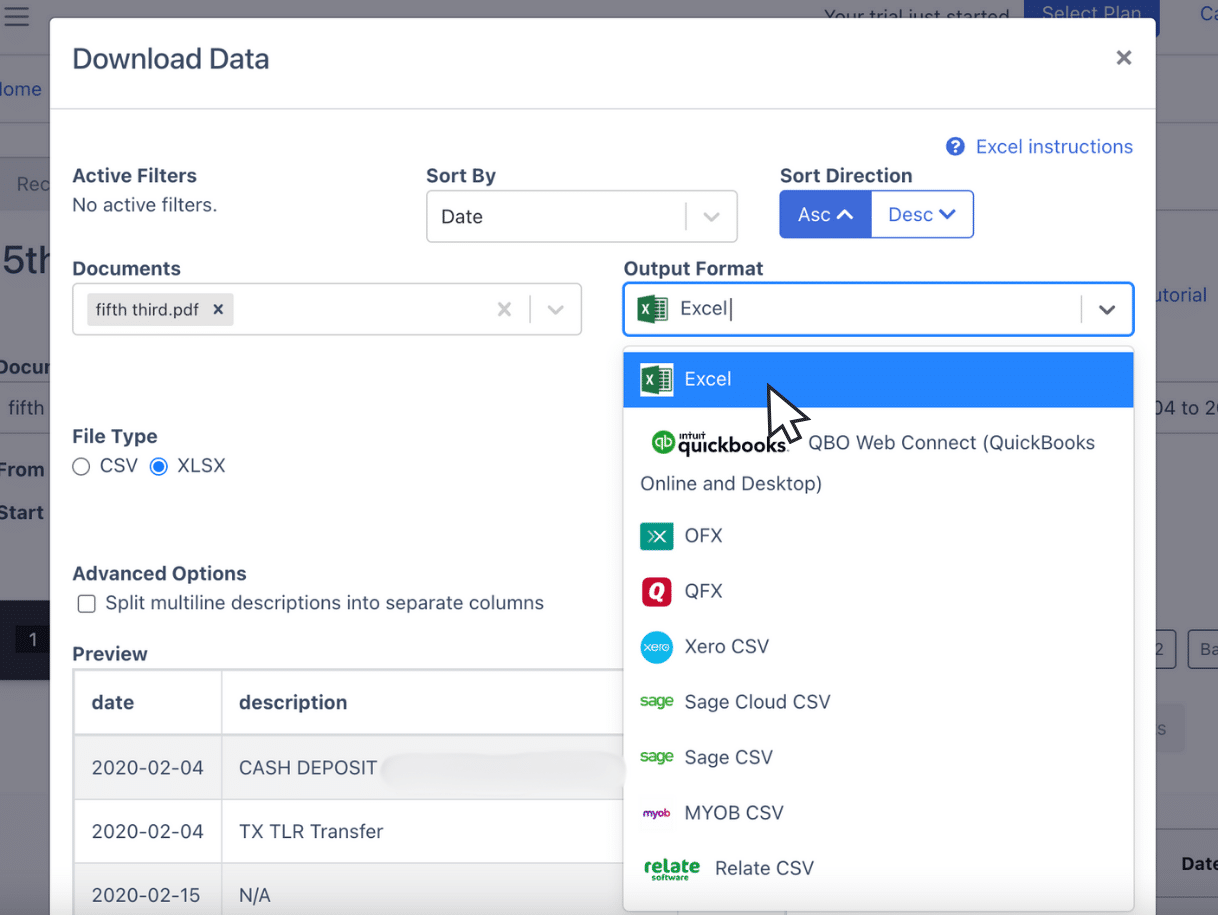Choose Sage CSV output format

tap(878, 757)
